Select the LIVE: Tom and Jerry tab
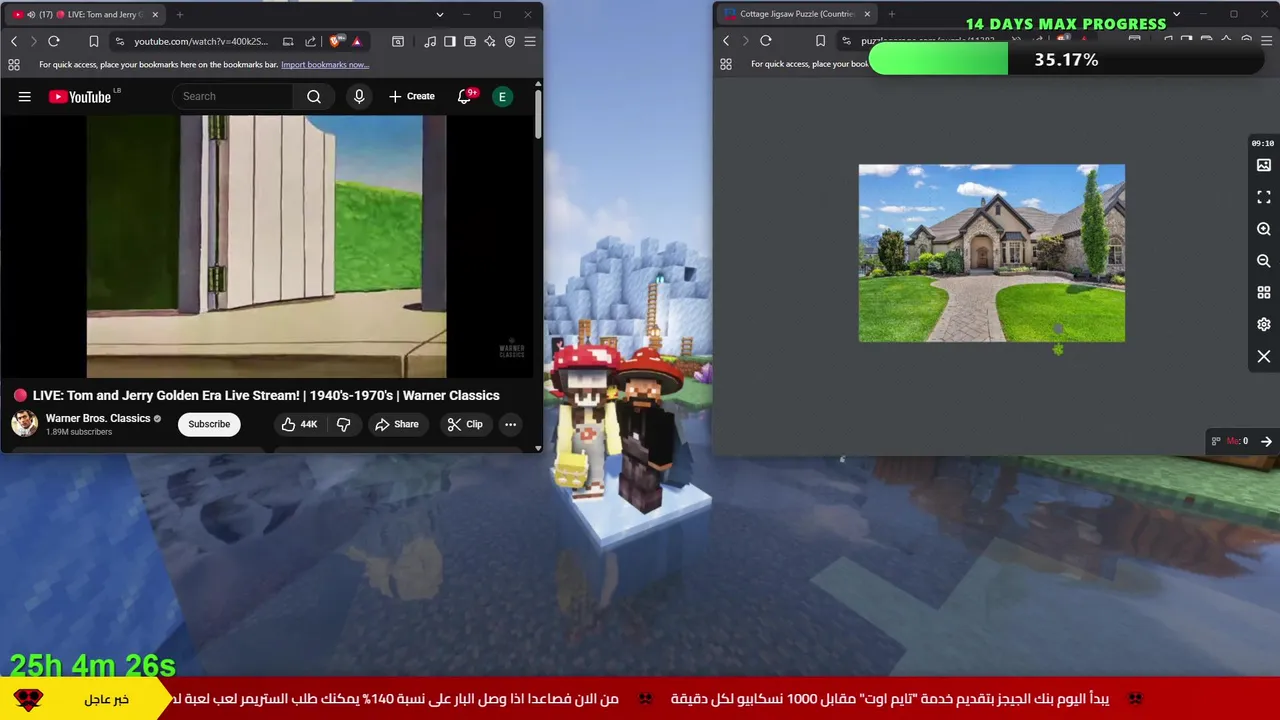 [x=85, y=14]
